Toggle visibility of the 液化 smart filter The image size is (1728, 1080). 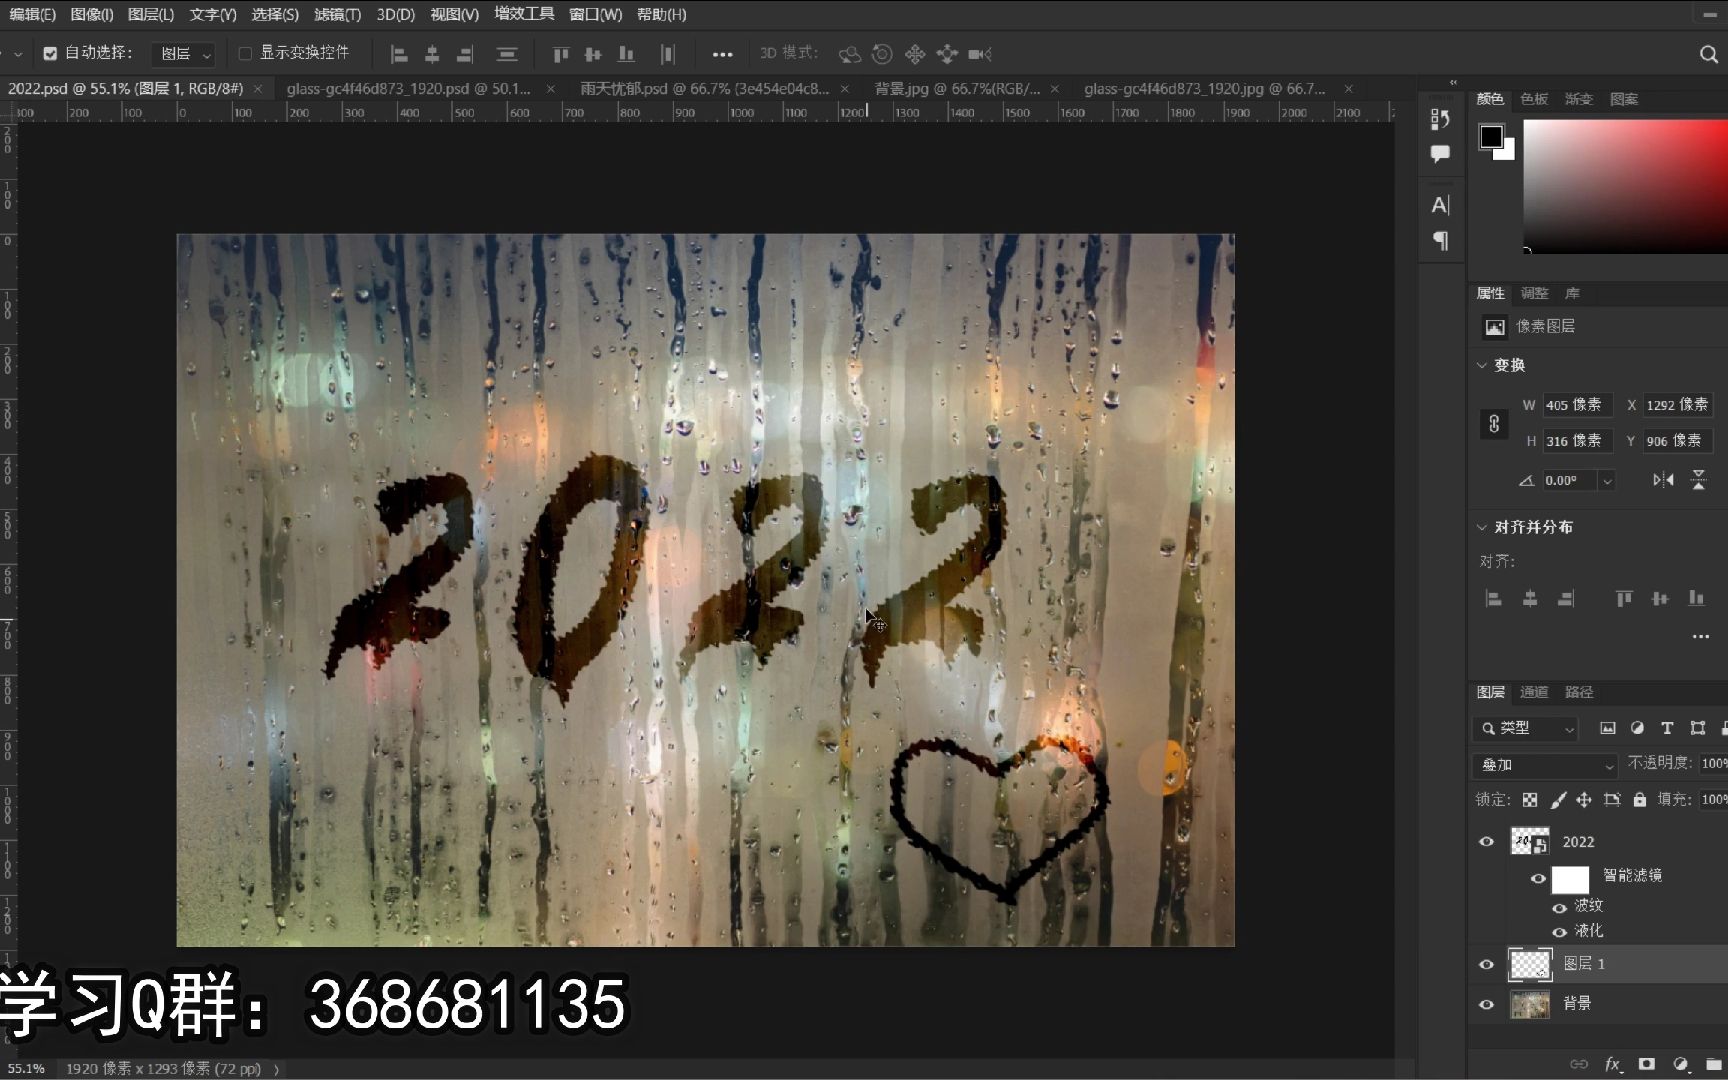[1558, 931]
